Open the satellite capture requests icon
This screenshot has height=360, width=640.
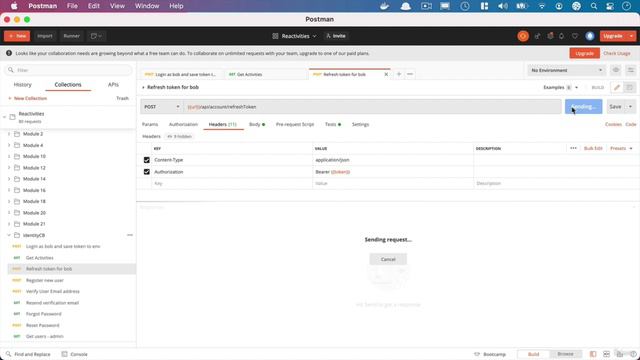pos(537,36)
